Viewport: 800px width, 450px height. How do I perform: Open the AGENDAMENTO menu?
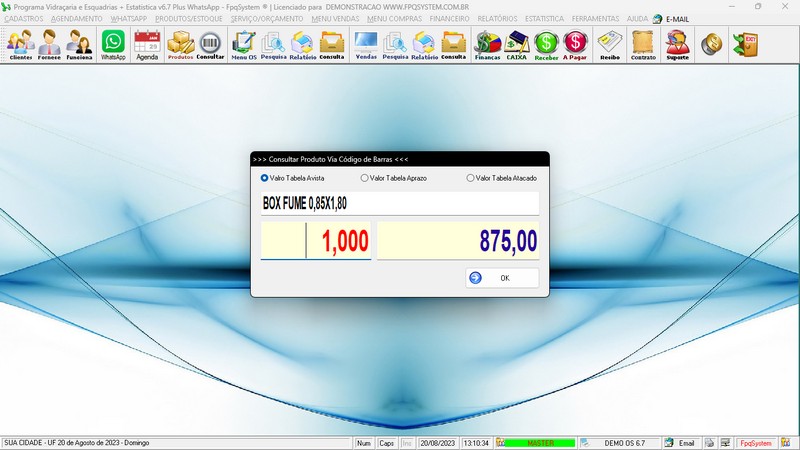coord(77,19)
